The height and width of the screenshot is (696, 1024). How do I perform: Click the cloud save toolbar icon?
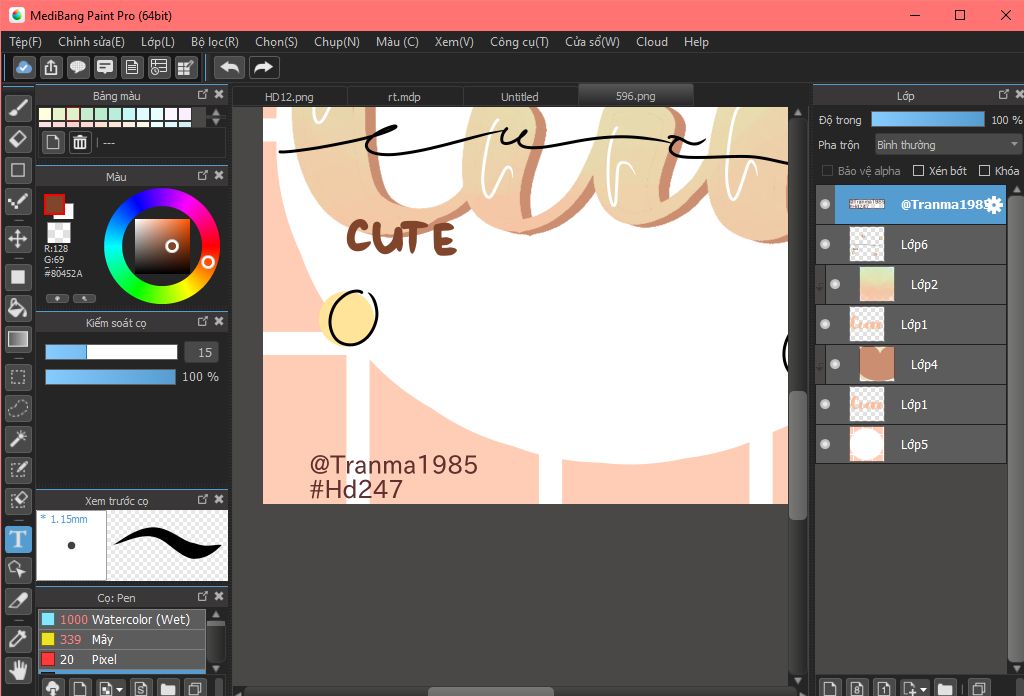click(x=24, y=67)
